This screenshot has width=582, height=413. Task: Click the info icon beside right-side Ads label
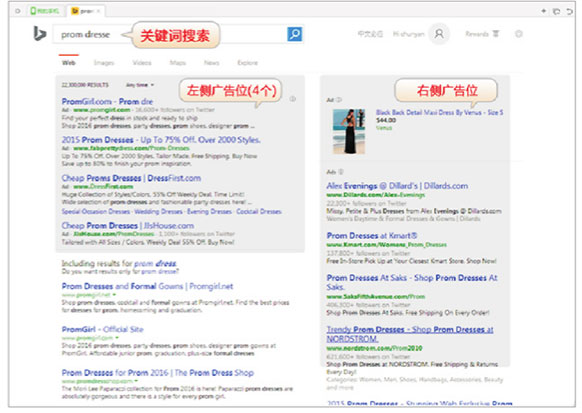pos(341,172)
